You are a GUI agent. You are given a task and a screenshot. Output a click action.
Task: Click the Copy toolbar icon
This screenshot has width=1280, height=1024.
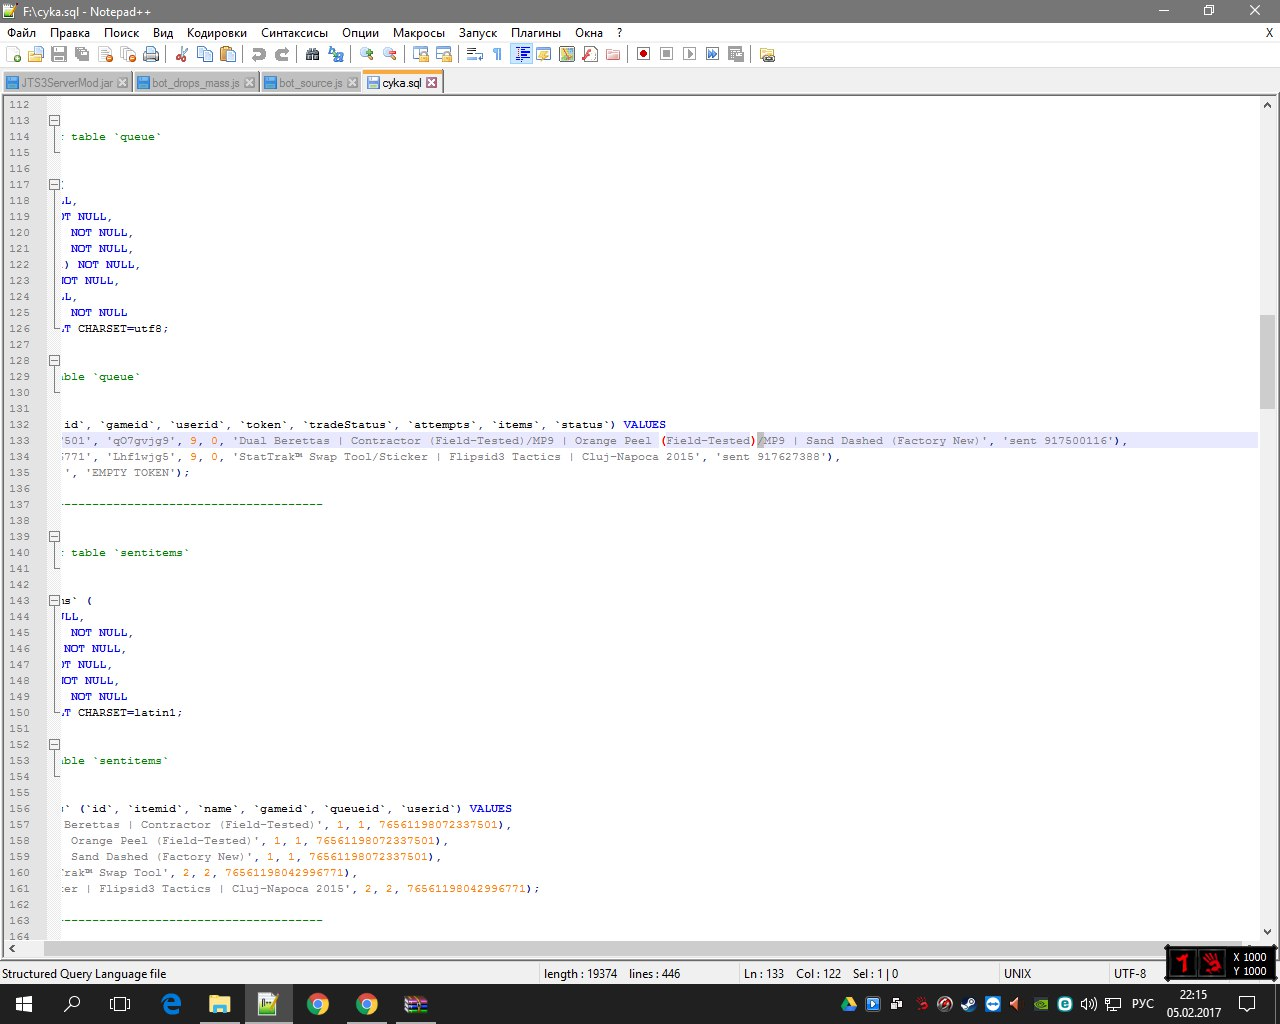pos(205,54)
